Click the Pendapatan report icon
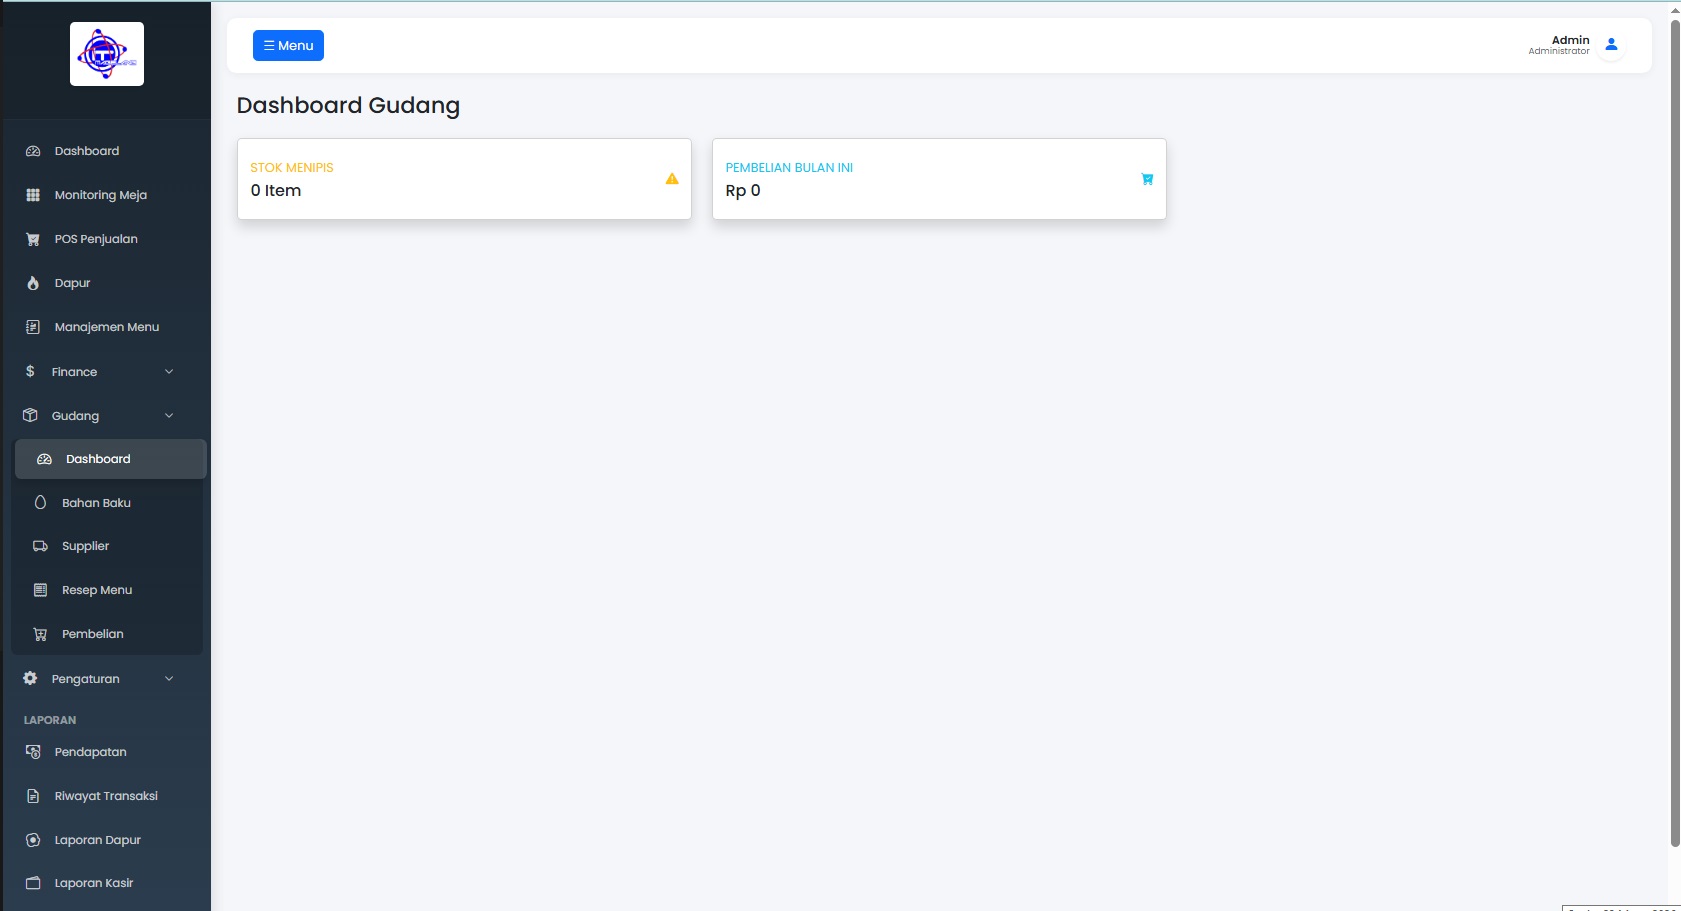The image size is (1681, 911). [x=33, y=752]
